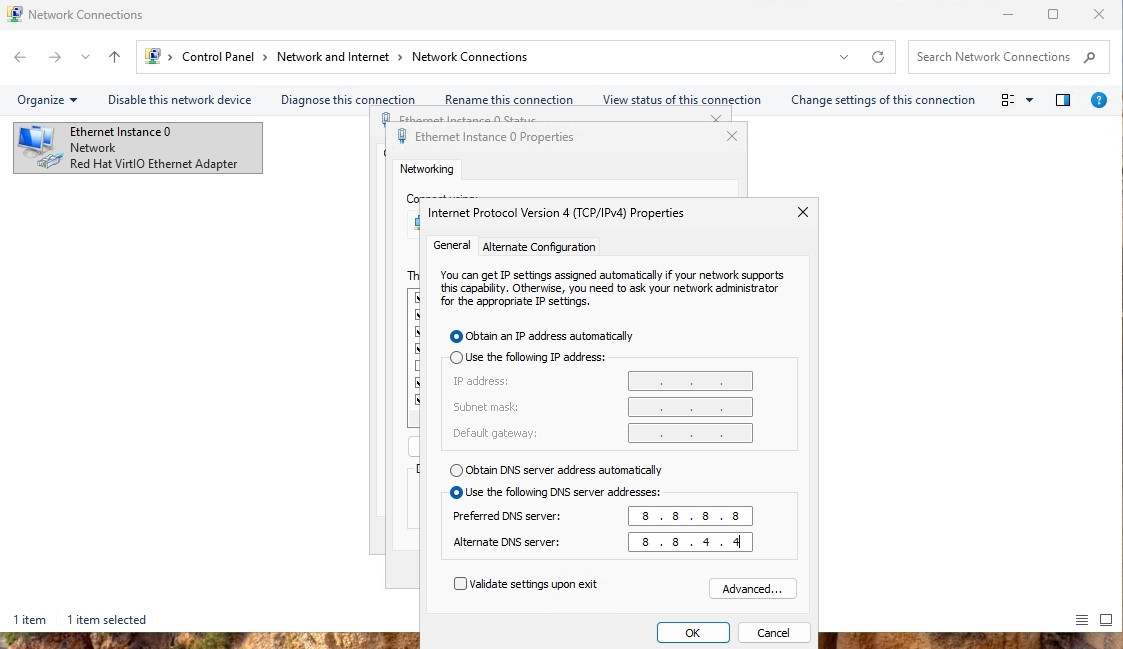Toggle the preview pane icon
This screenshot has height=649, width=1123.
[x=1063, y=100]
